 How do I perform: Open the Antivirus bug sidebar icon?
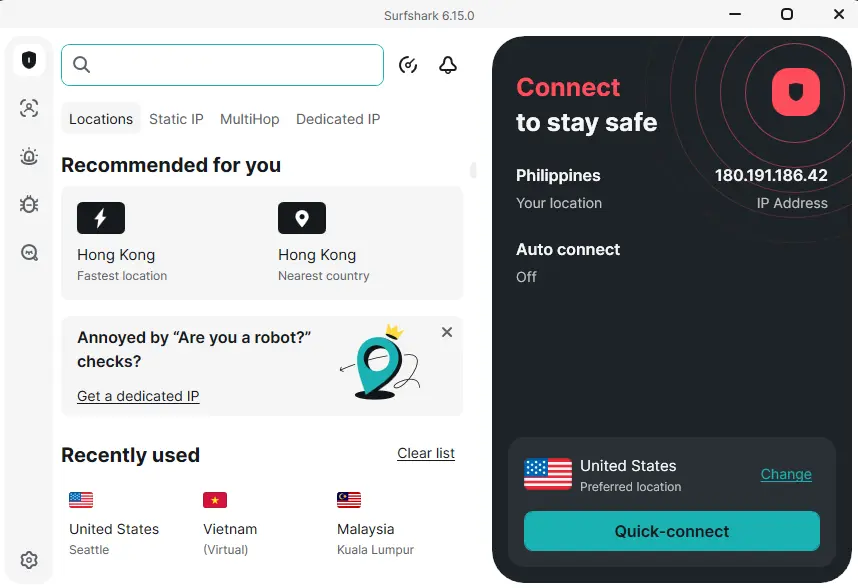tap(29, 205)
